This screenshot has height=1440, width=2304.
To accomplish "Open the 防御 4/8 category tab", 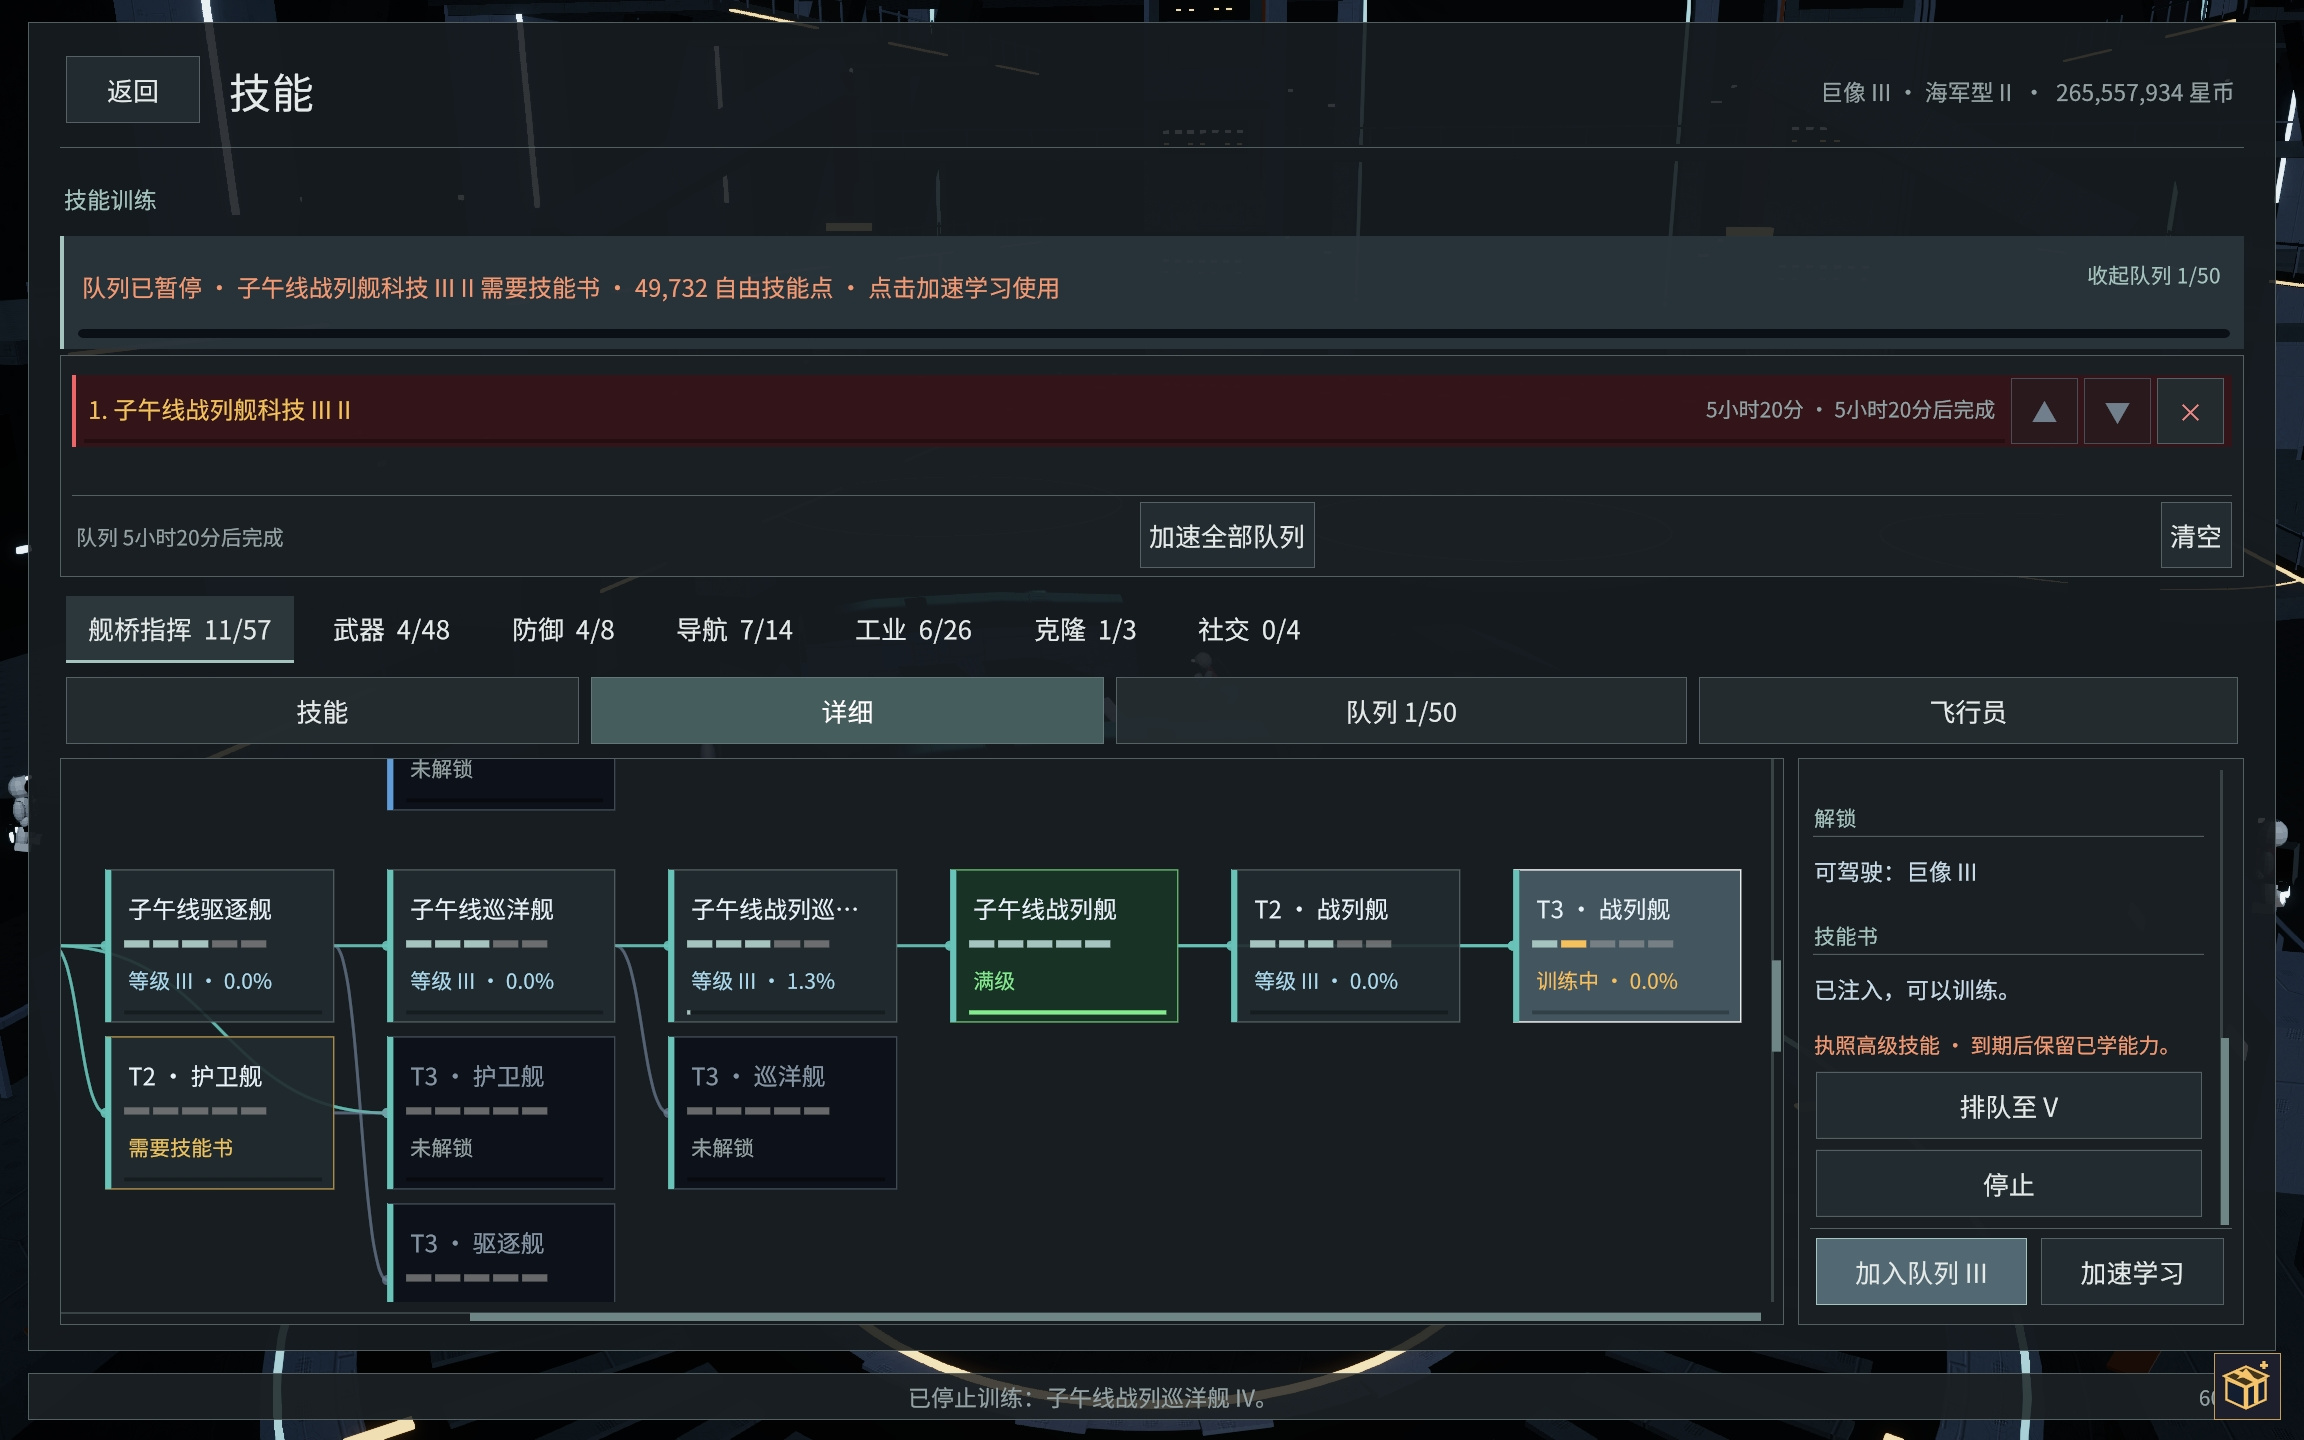I will (563, 629).
